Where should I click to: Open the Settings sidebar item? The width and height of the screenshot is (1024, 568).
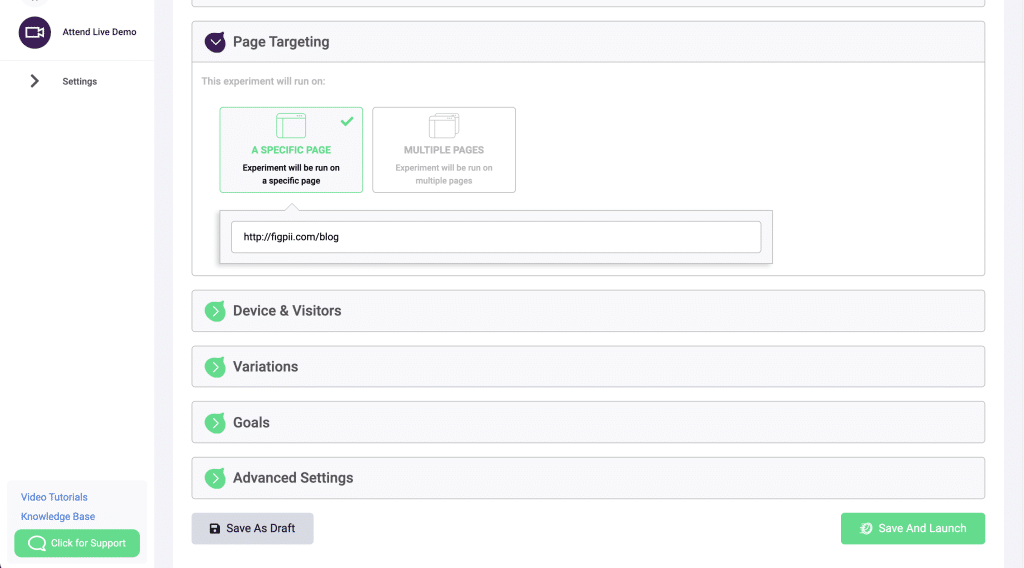pyautogui.click(x=80, y=81)
